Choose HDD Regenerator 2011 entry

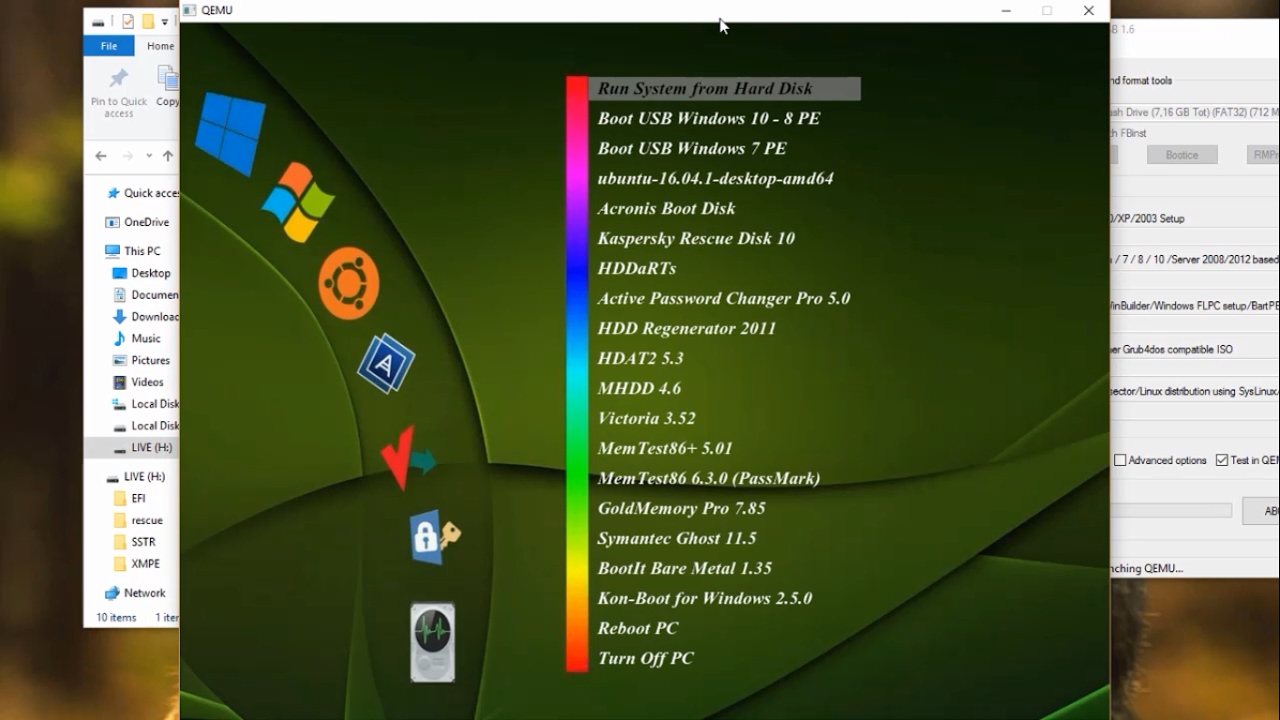click(x=687, y=328)
